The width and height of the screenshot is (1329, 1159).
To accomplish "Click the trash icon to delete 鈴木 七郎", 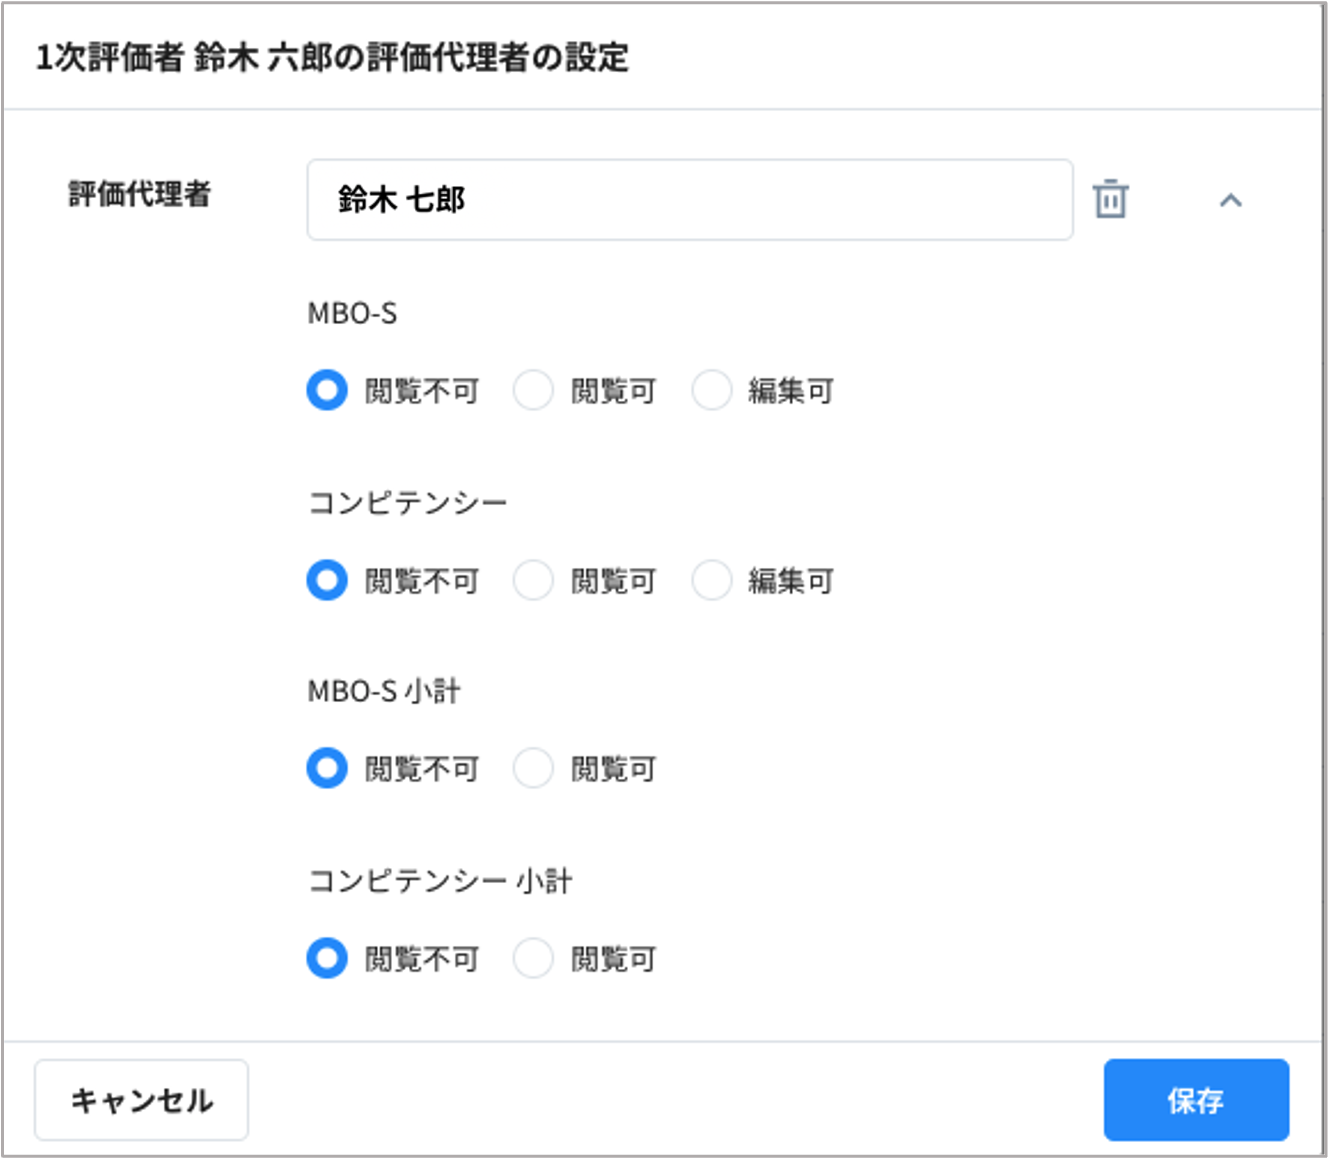I will tap(1110, 199).
